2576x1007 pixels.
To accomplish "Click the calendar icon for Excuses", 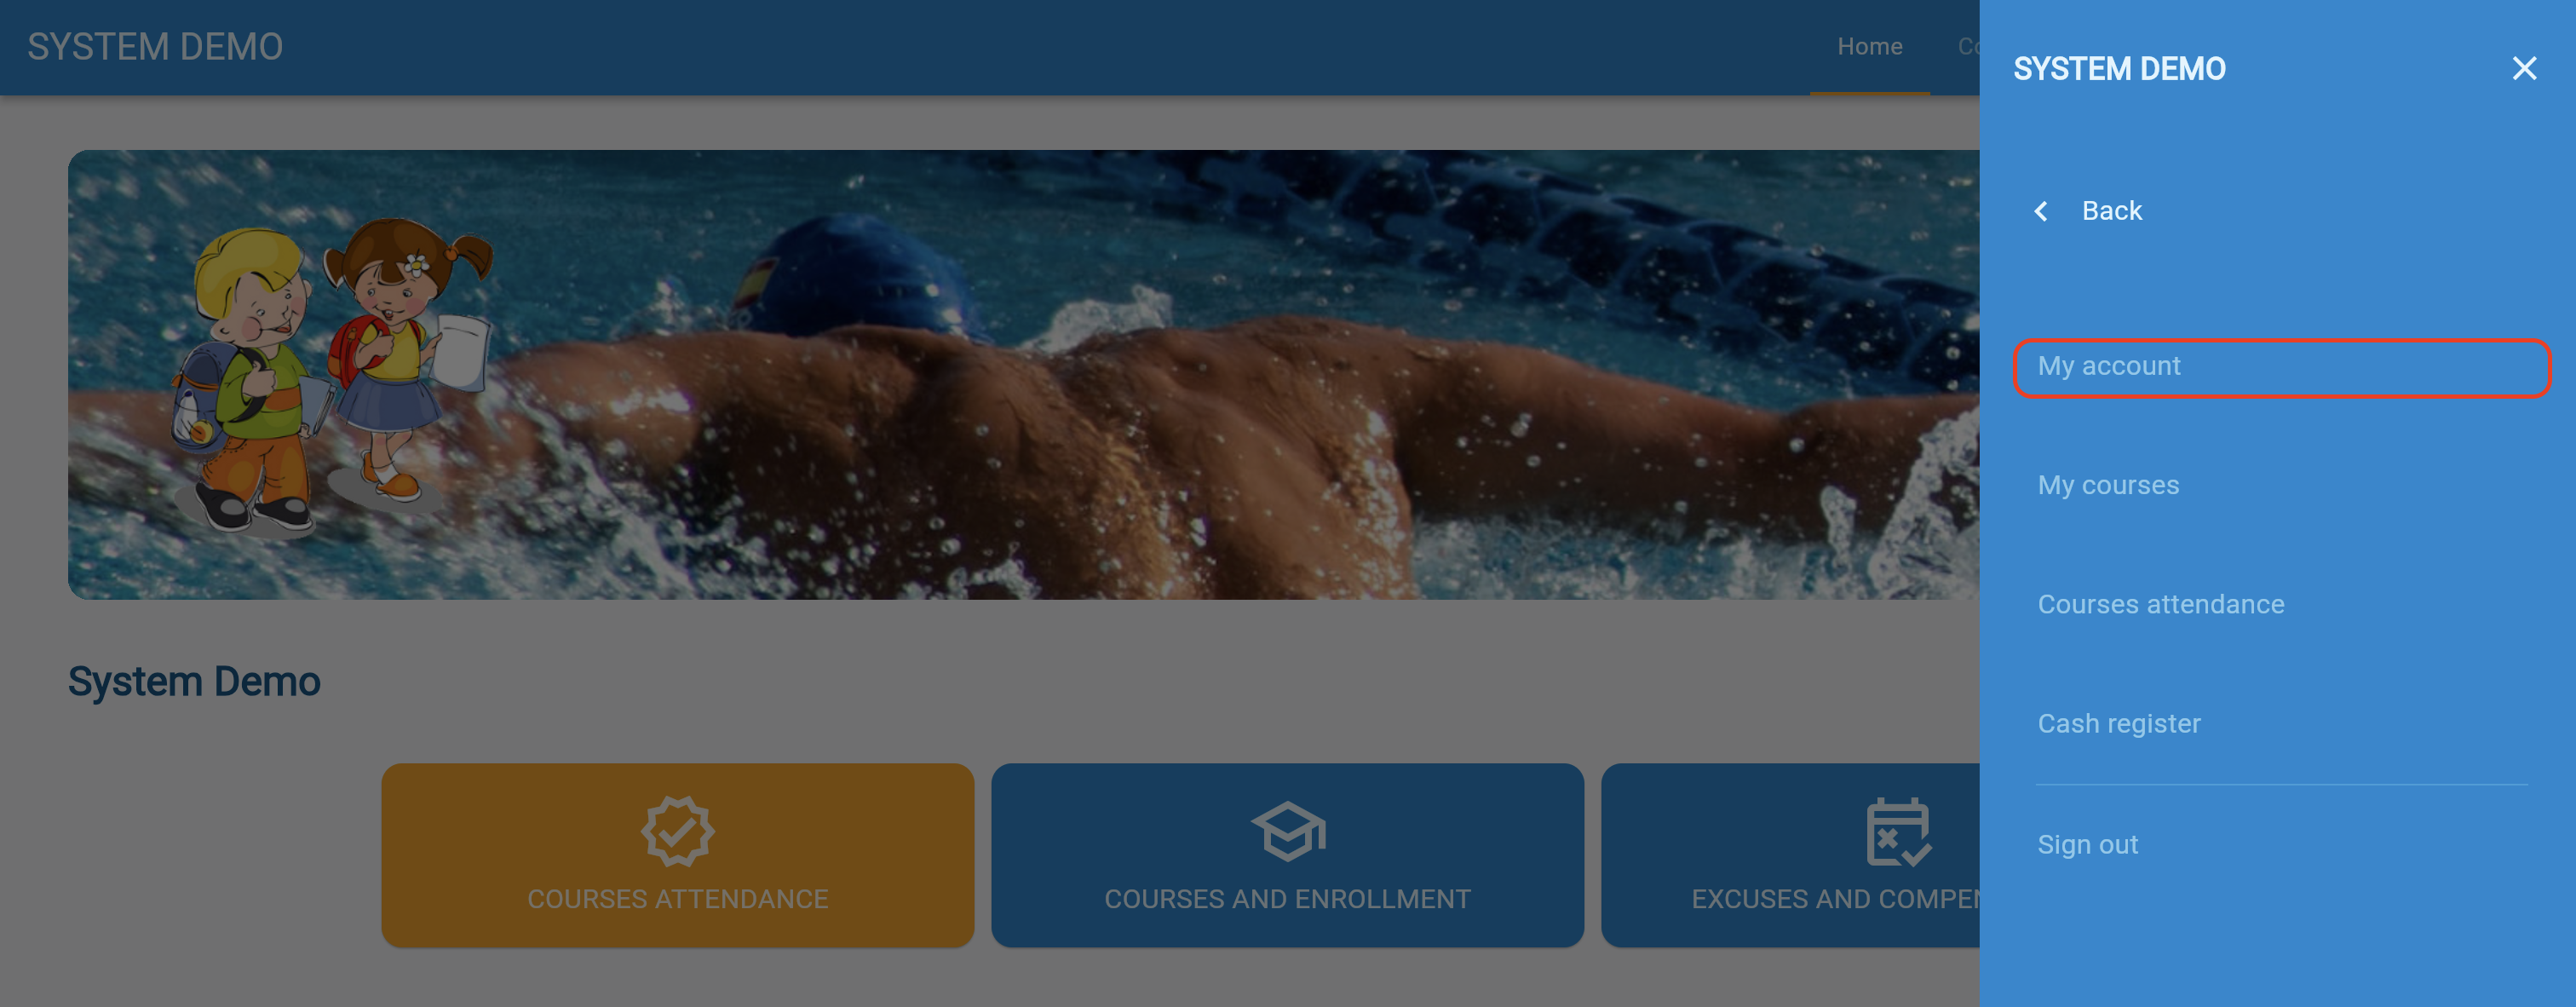I will click(x=1898, y=831).
